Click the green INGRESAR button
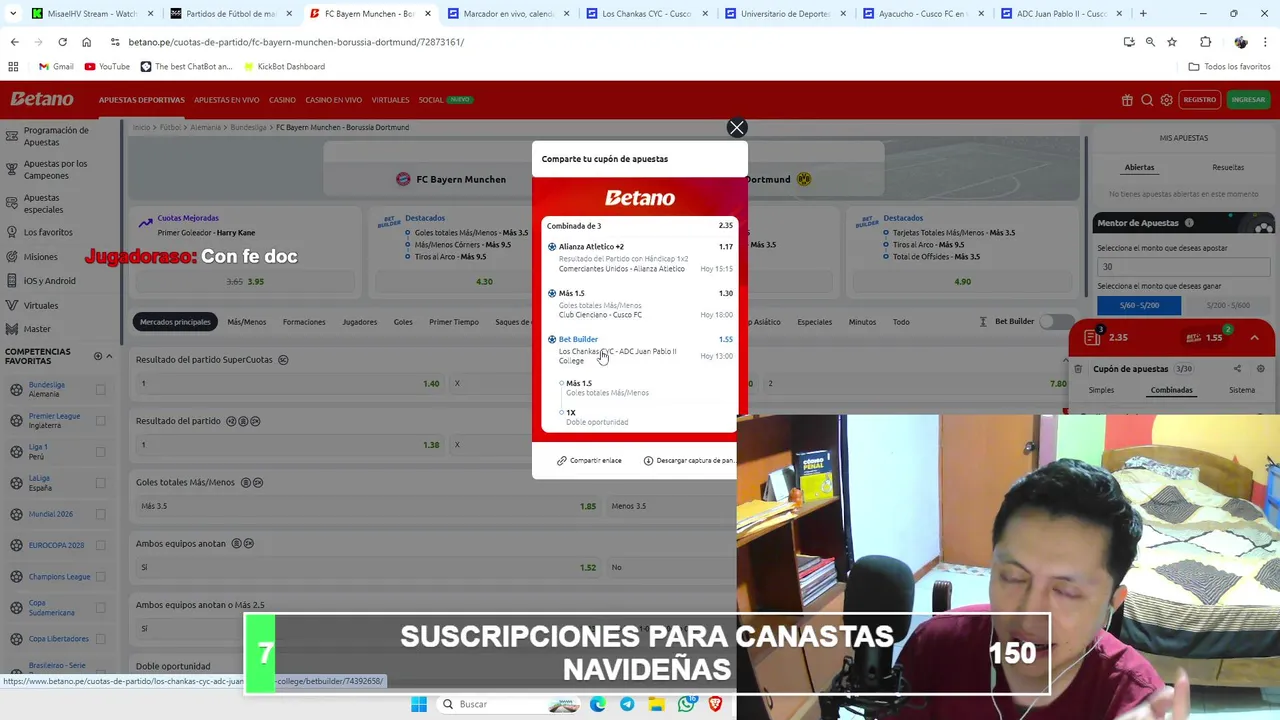 pyautogui.click(x=1248, y=100)
